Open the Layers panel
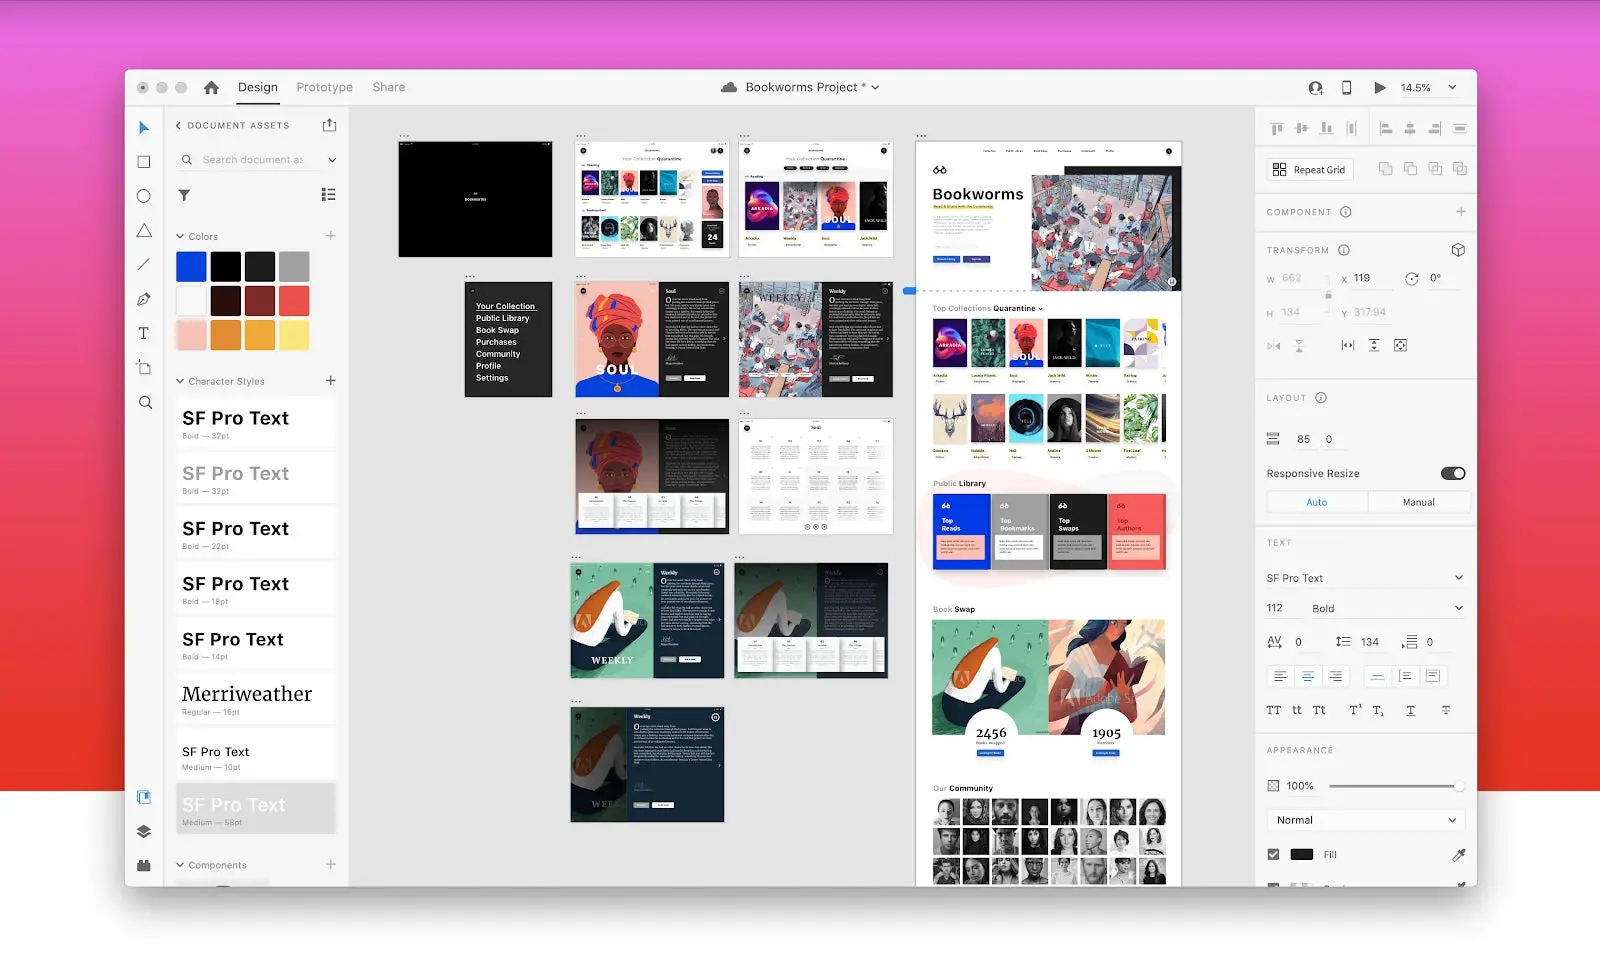The image size is (1600, 979). click(144, 831)
